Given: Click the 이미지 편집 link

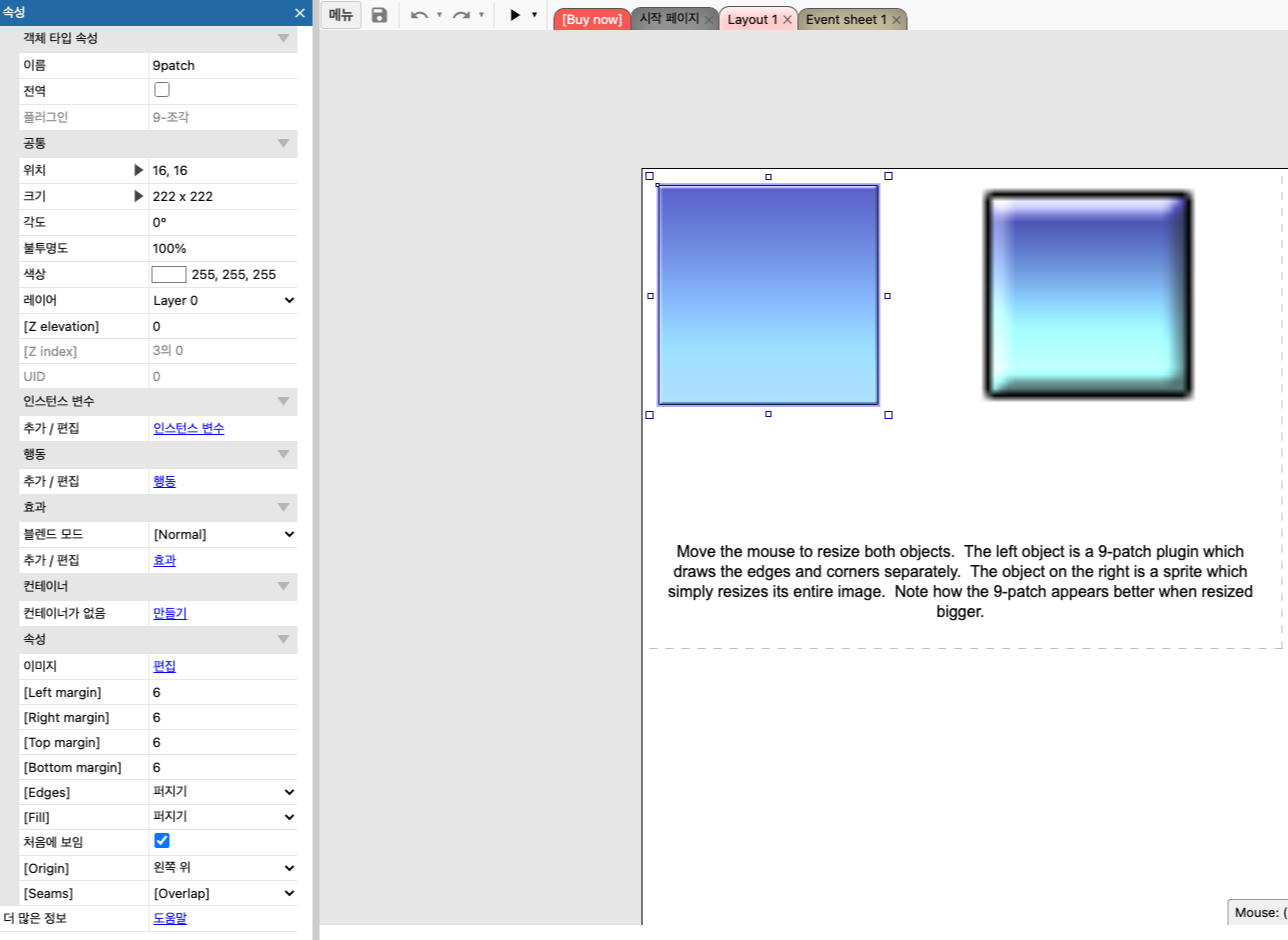Looking at the screenshot, I should pos(164,666).
